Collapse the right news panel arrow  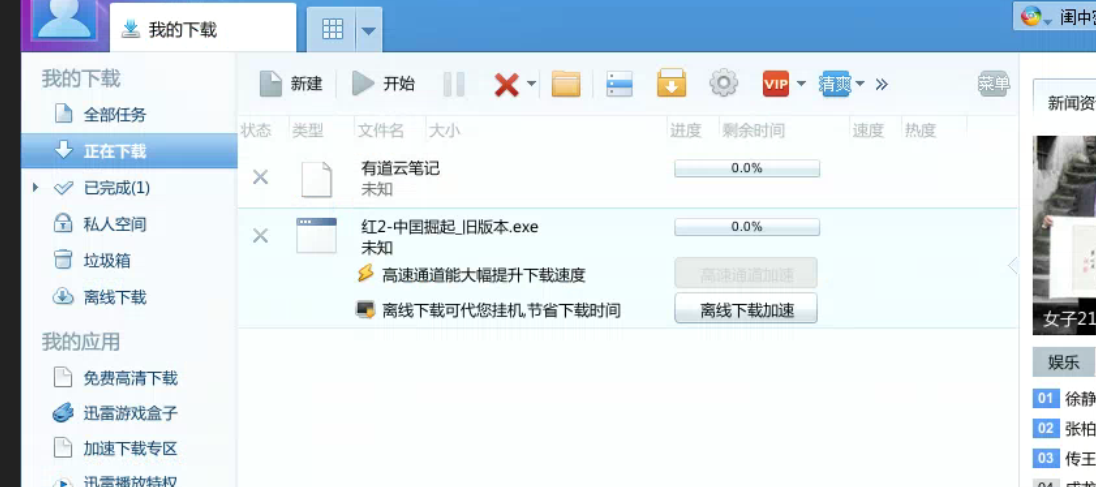[1013, 265]
